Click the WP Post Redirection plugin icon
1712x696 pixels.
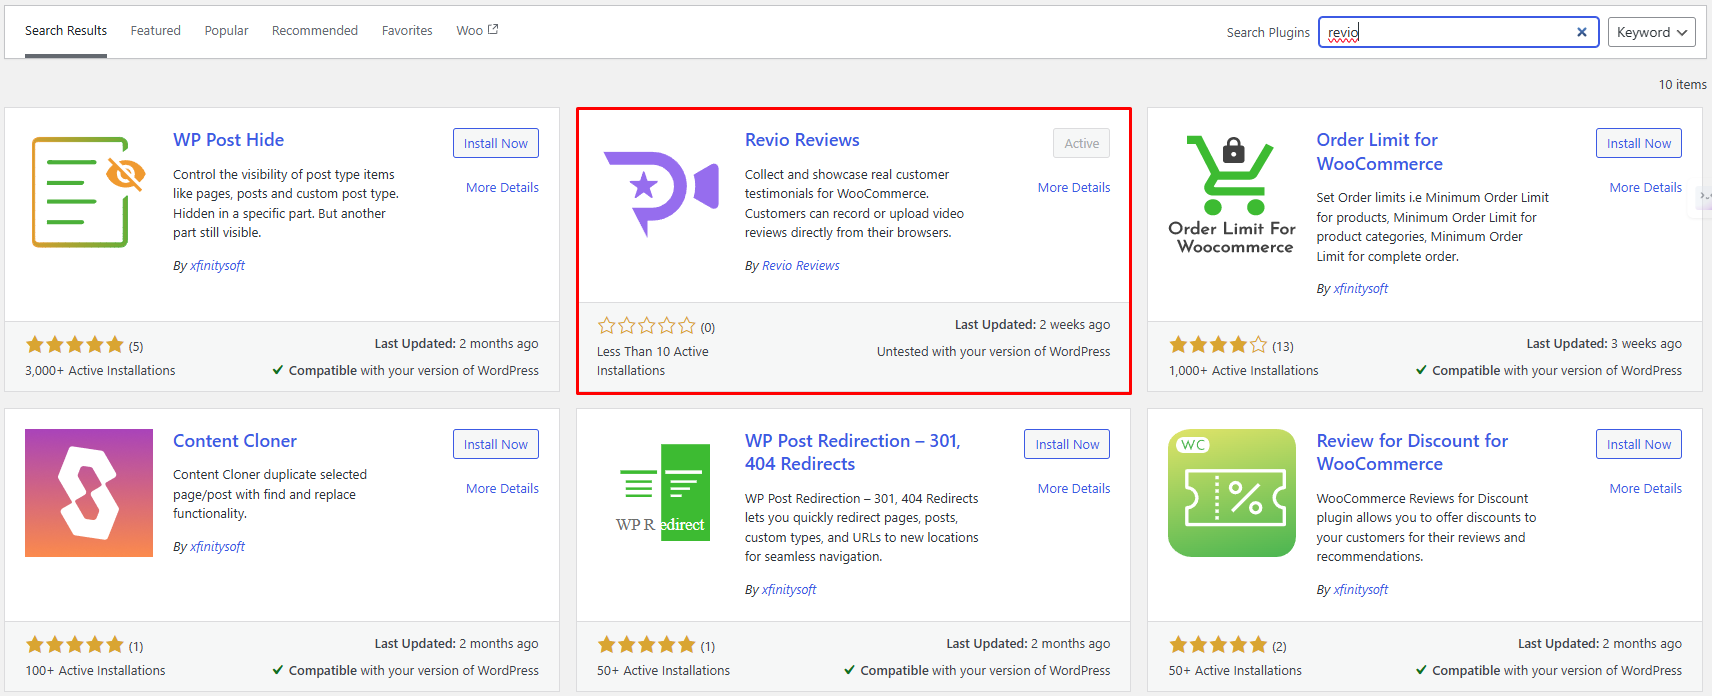pos(661,493)
